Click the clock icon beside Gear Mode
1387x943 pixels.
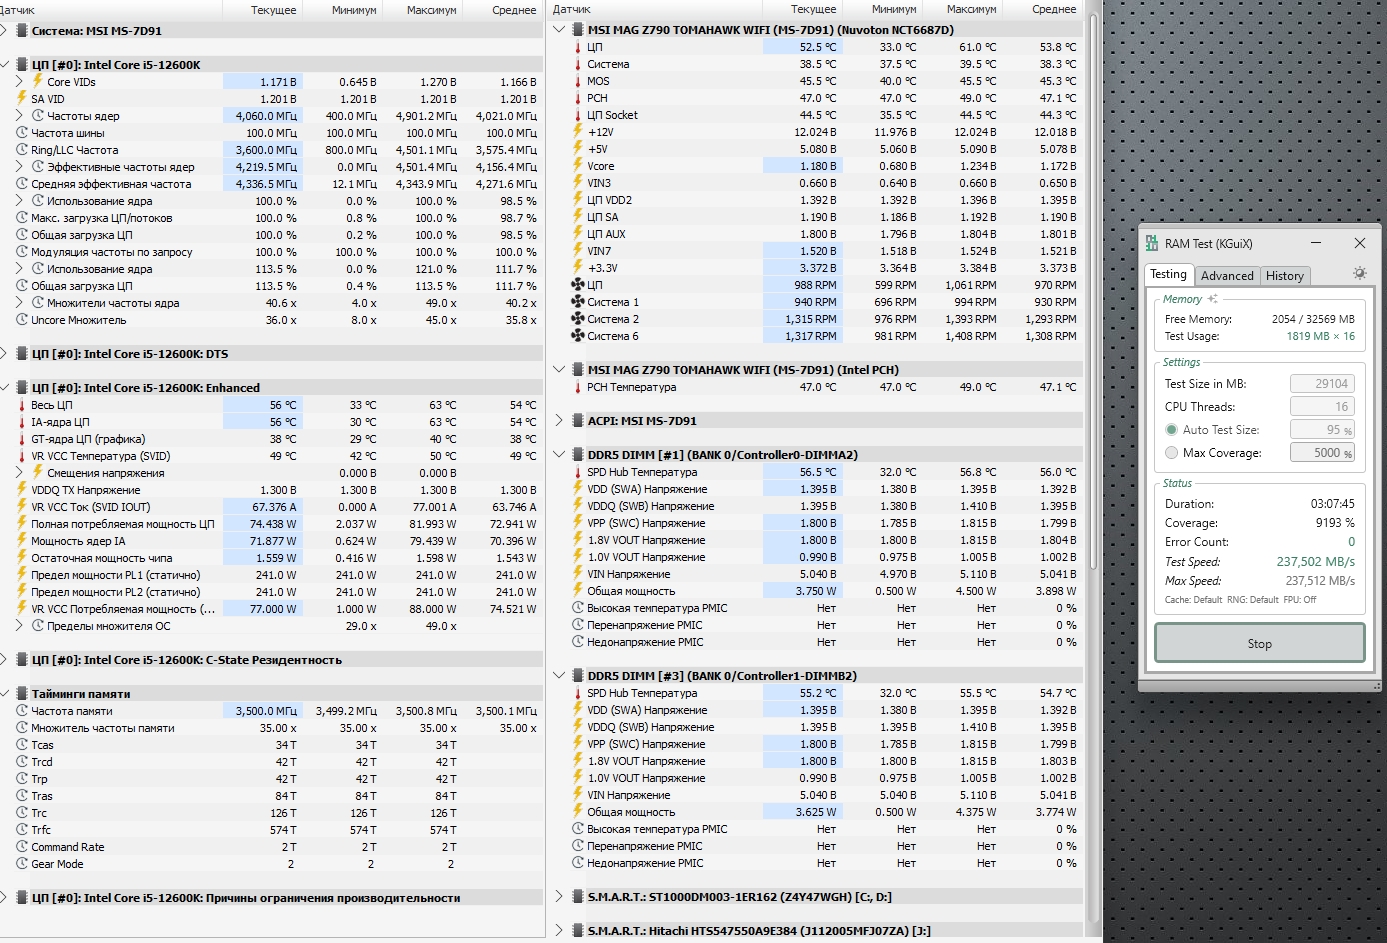(22, 863)
